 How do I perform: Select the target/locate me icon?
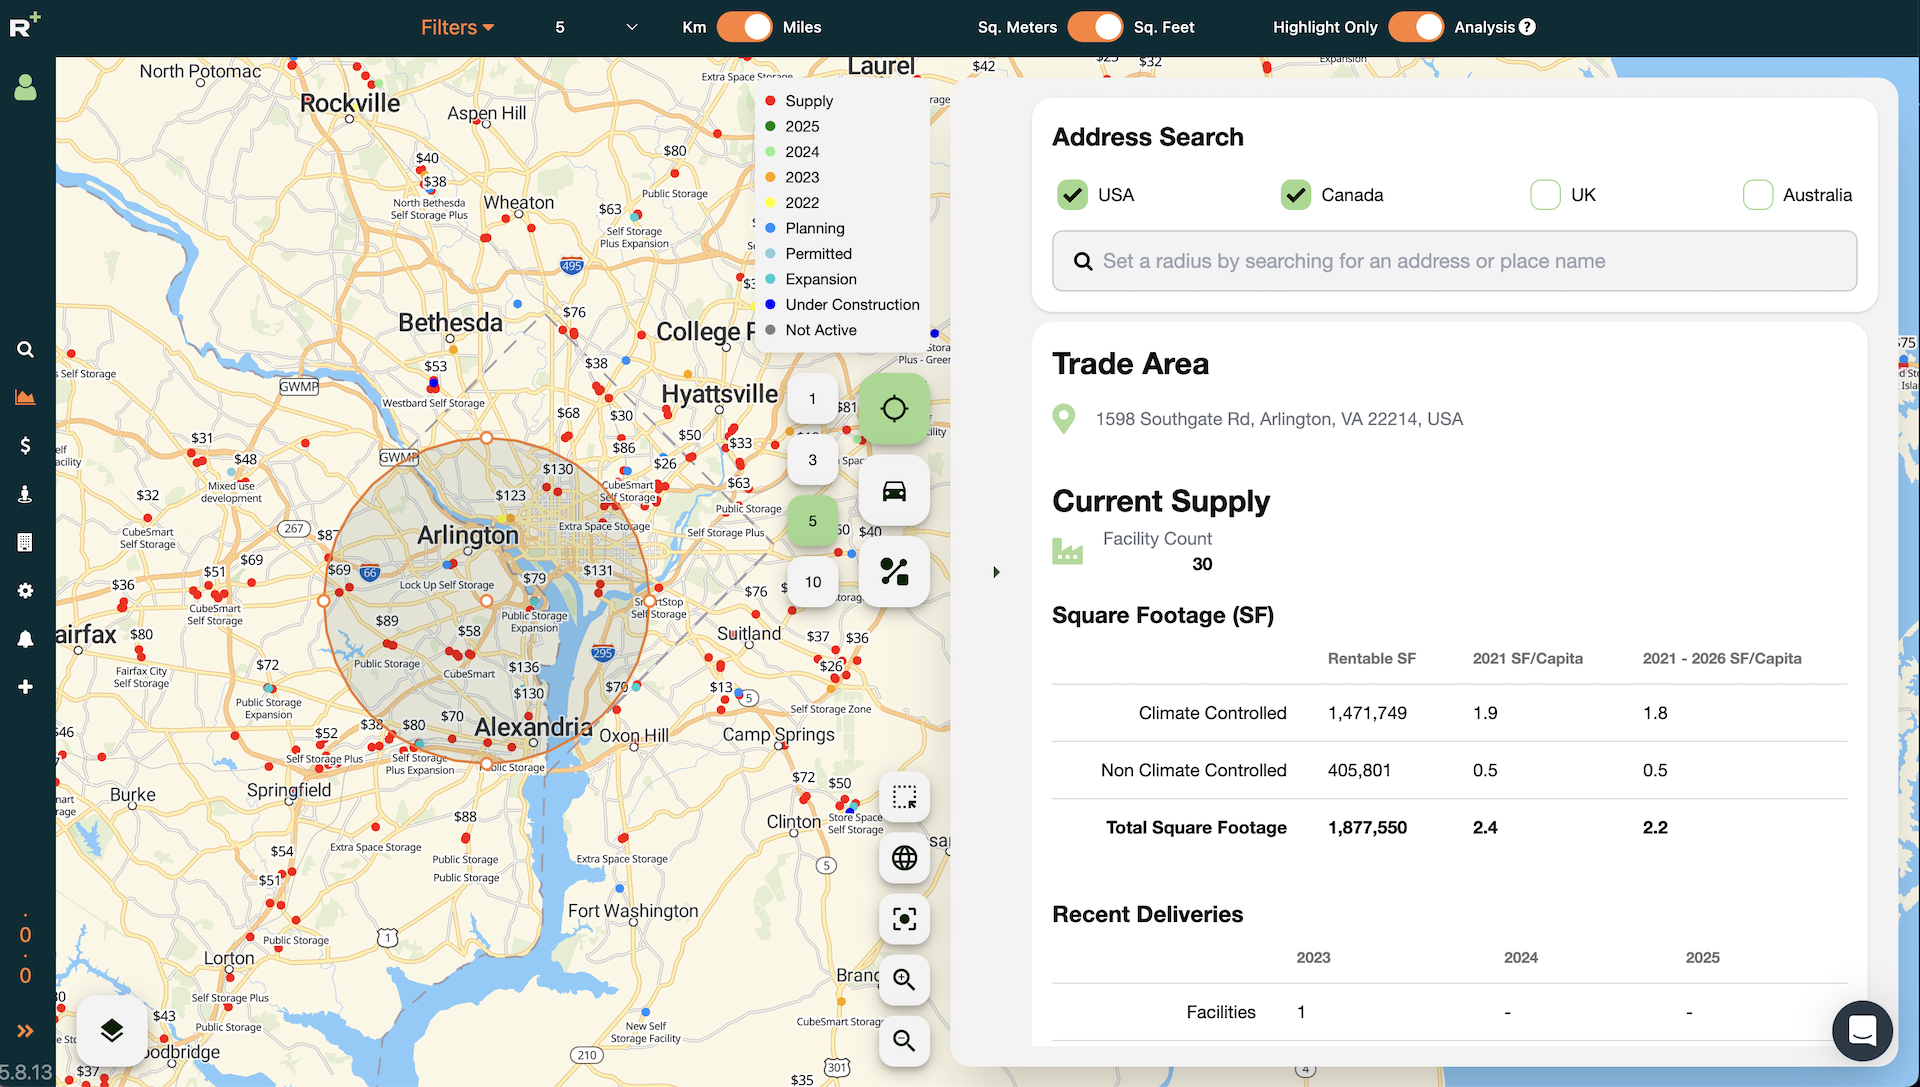(x=894, y=409)
